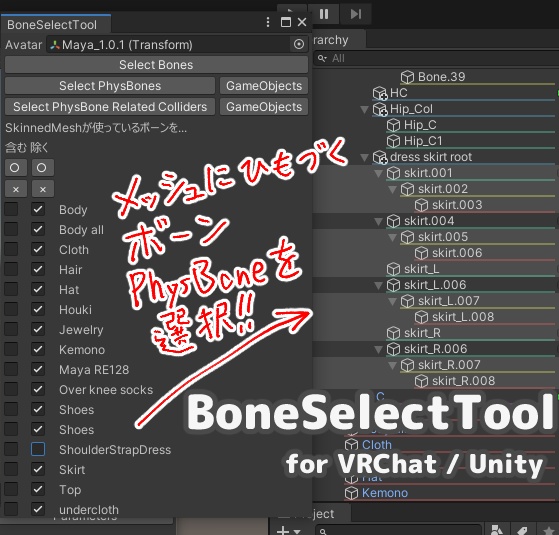Viewport: 559px width, 535px height.
Task: Select the HC object icon in Hierarchy
Action: click(x=380, y=93)
